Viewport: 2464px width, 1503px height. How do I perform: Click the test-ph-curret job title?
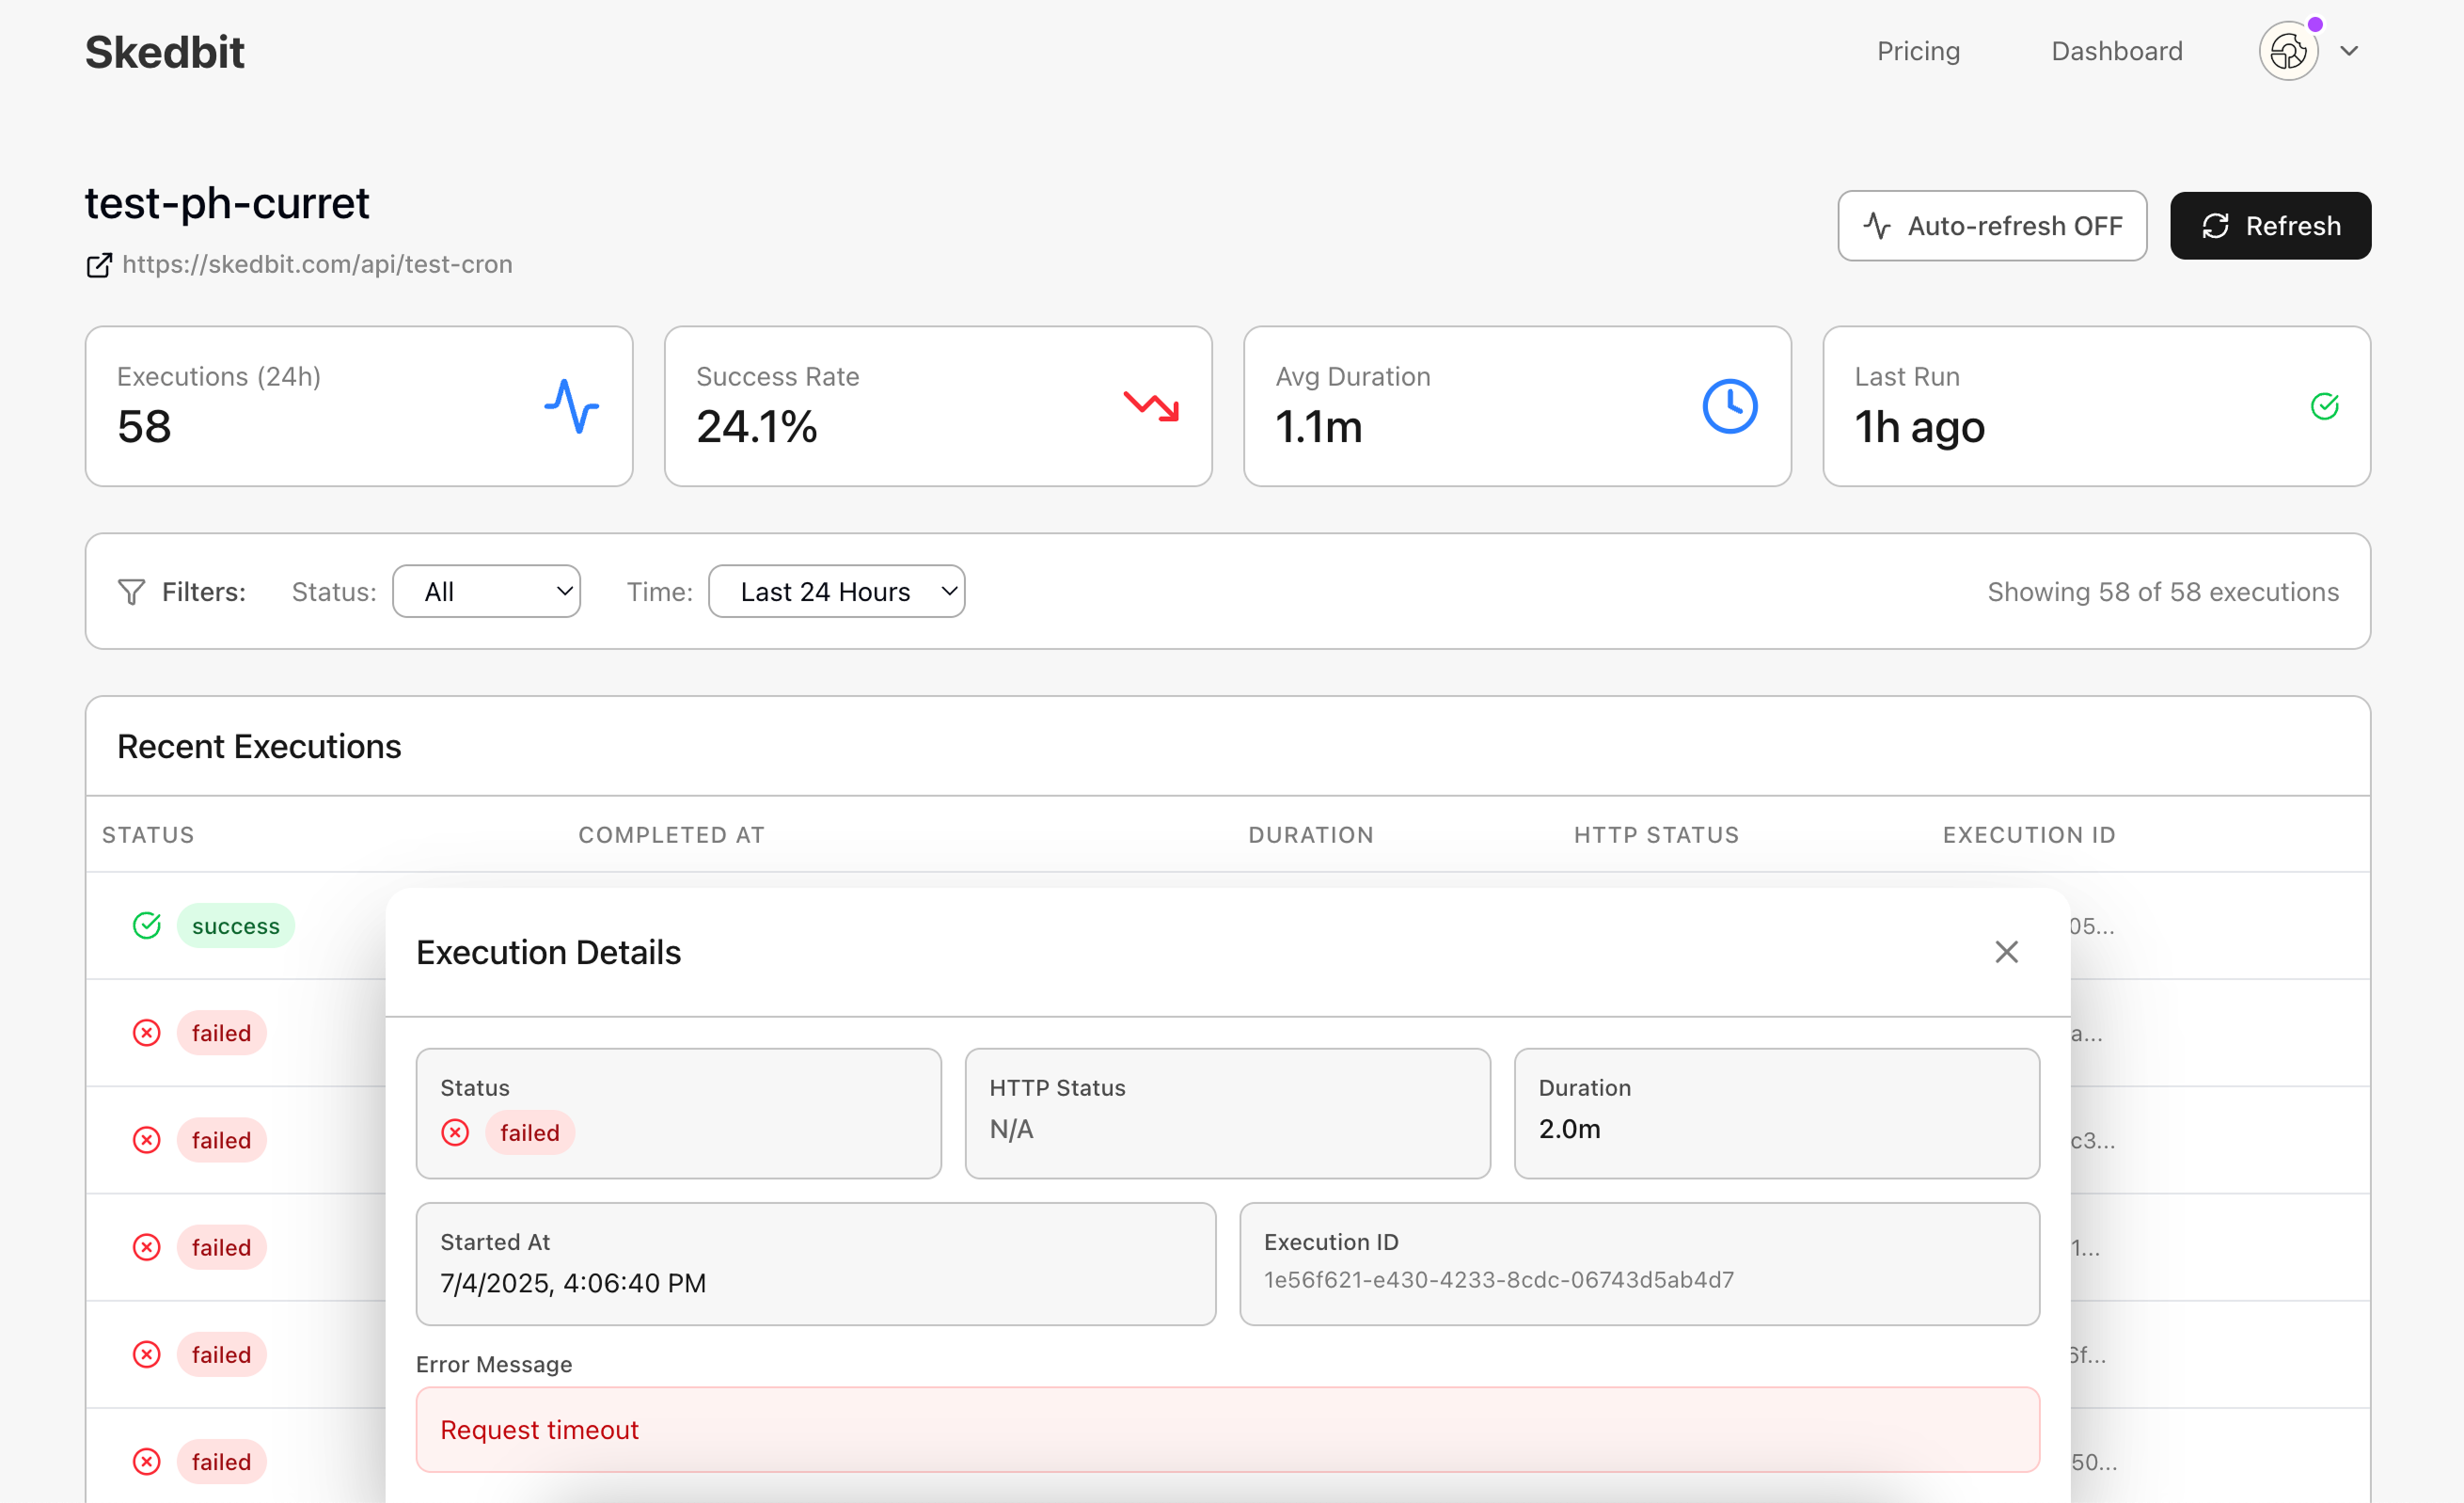pos(227,203)
